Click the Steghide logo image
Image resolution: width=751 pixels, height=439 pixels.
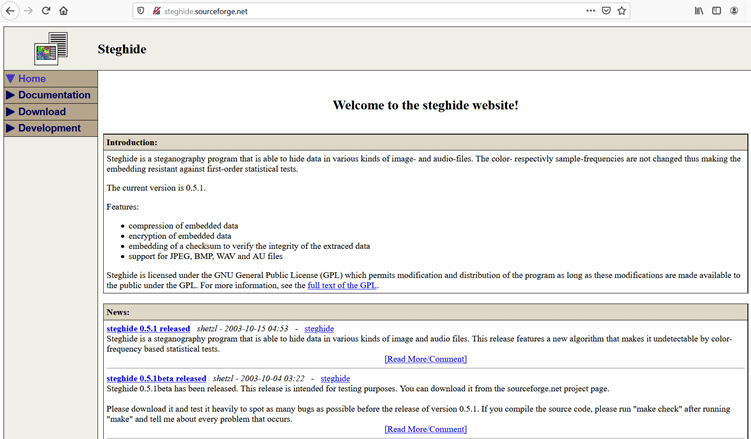50,48
